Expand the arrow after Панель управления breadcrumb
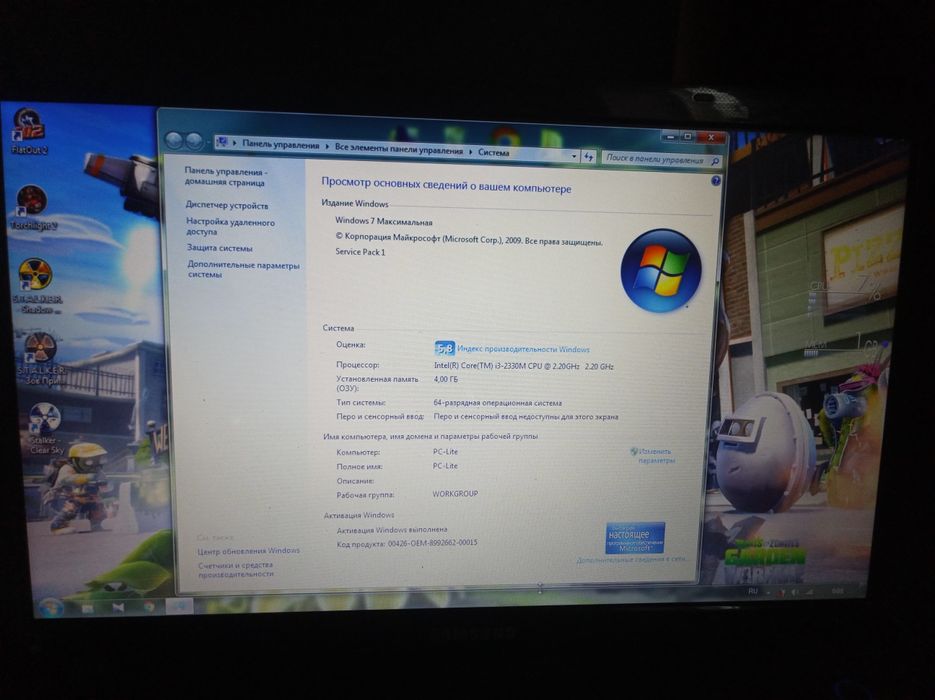Screen dimensions: 935x700 coord(327,146)
